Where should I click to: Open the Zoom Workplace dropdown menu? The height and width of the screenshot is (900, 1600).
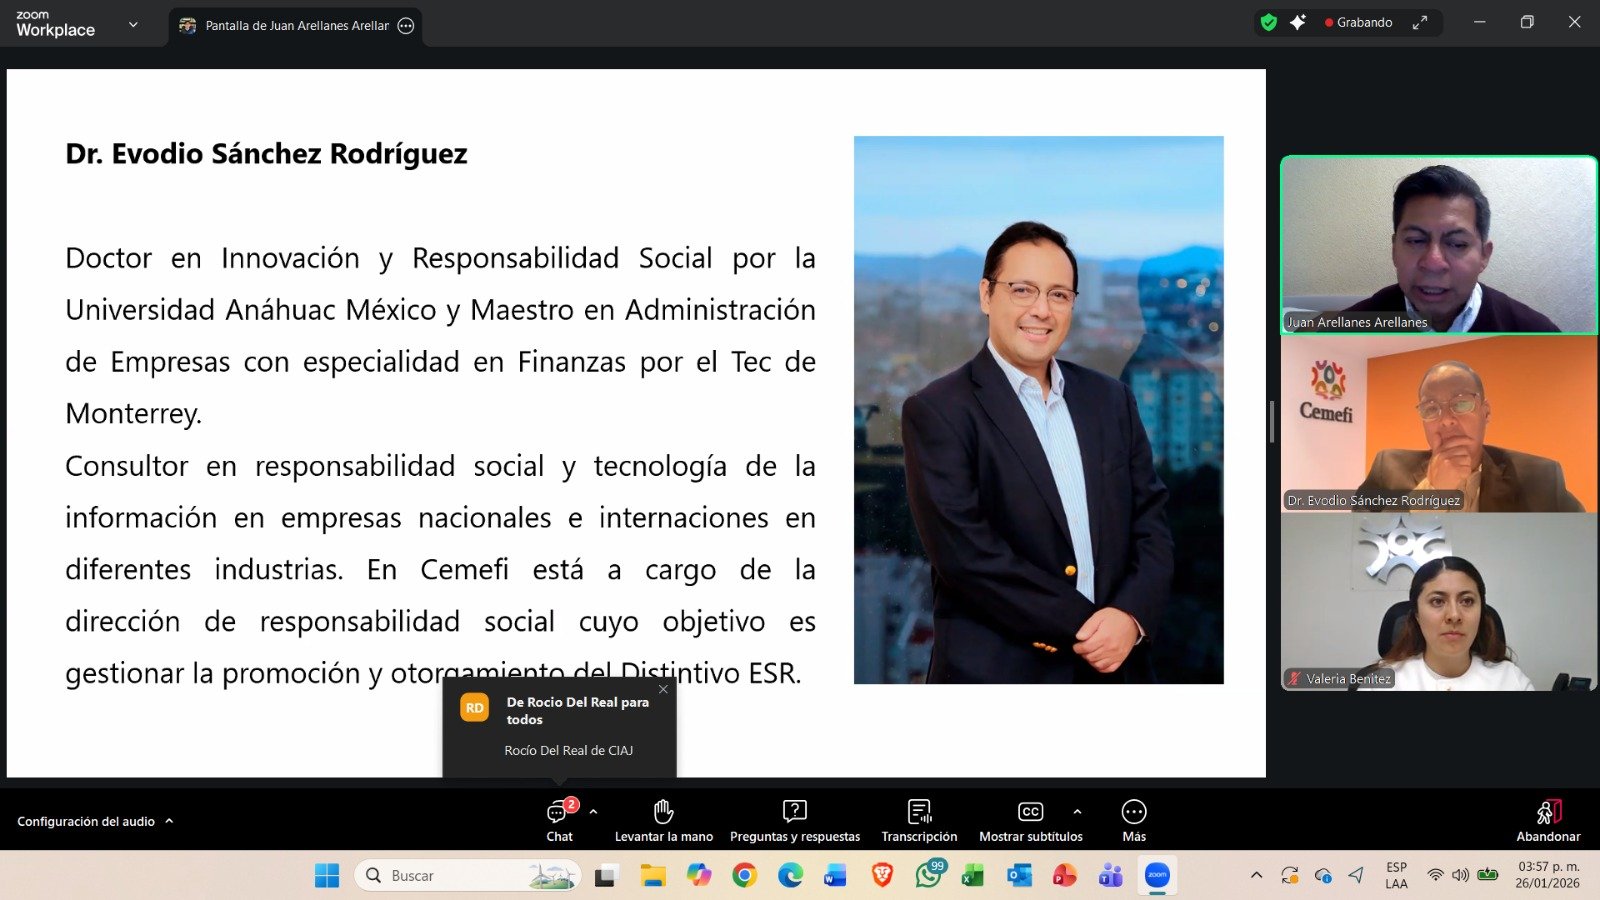click(x=133, y=24)
